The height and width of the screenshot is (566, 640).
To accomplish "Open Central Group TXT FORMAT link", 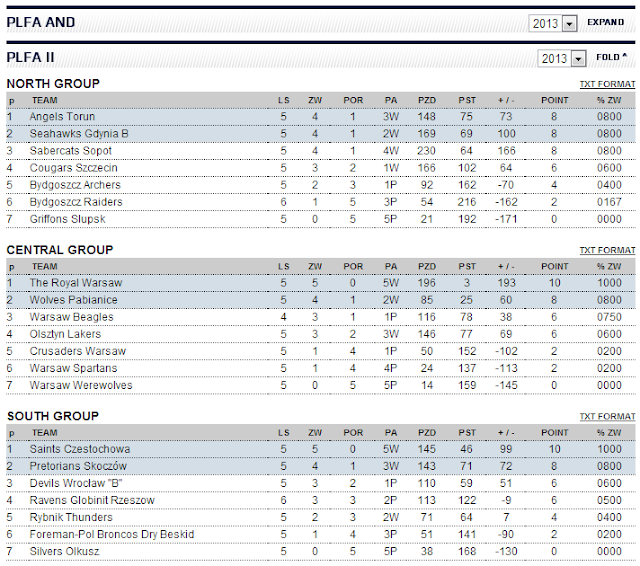I will click(x=607, y=250).
